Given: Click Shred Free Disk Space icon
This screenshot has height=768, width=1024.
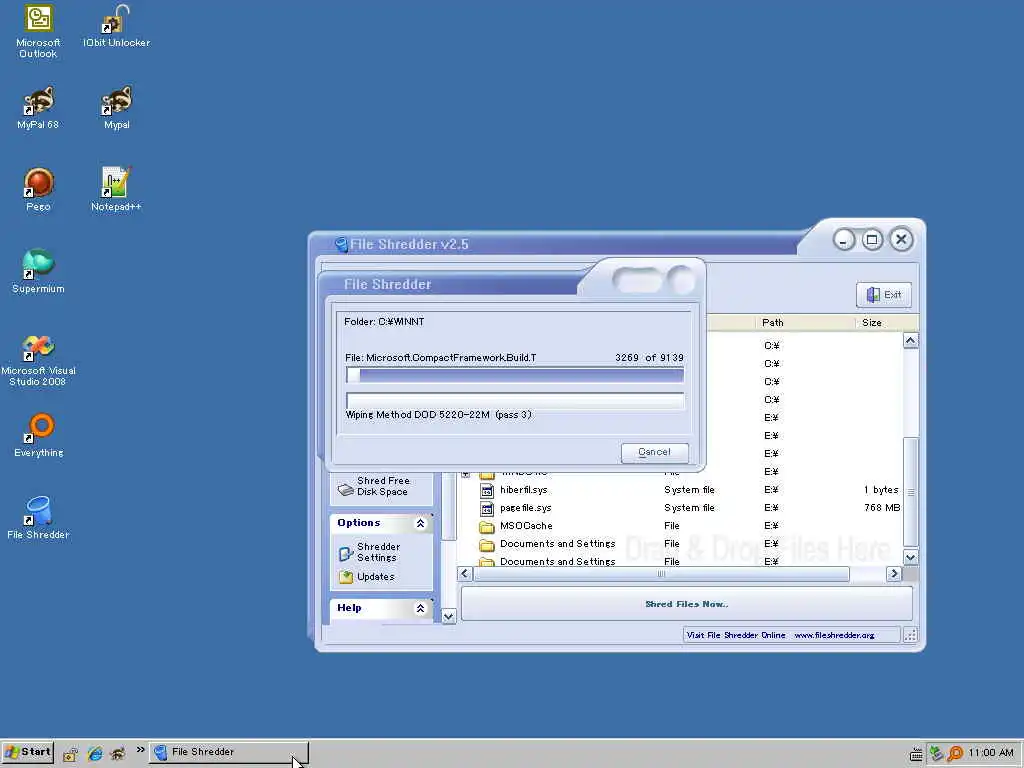Looking at the screenshot, I should coord(345,489).
